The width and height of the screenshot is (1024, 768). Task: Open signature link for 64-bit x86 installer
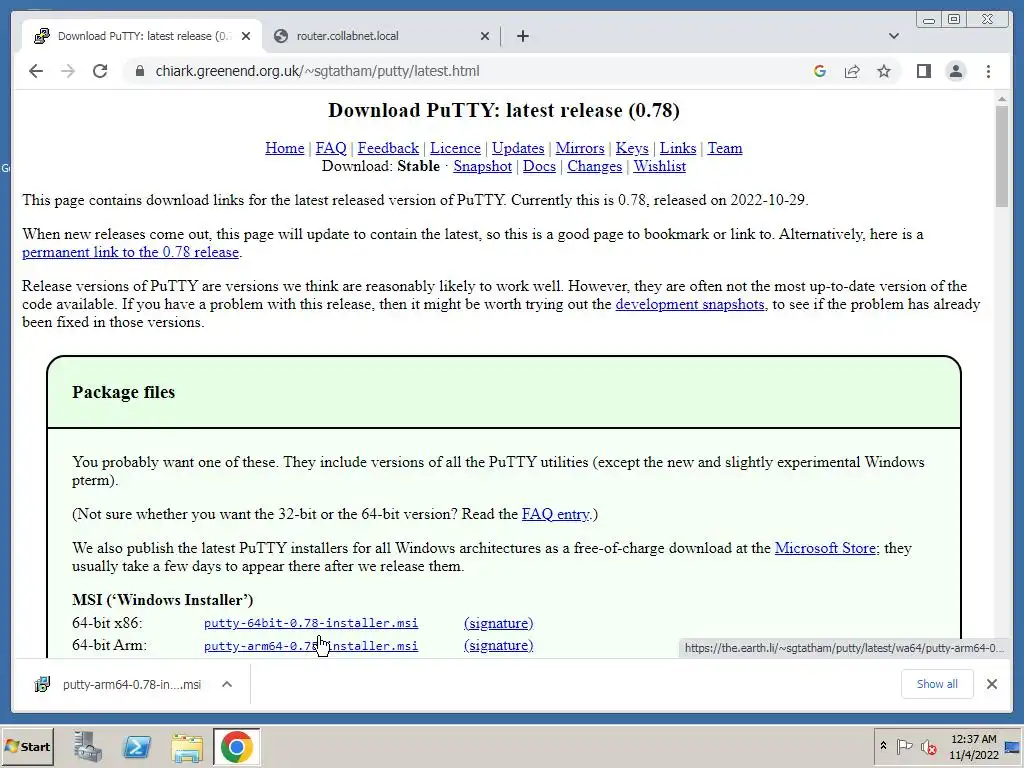click(x=498, y=623)
